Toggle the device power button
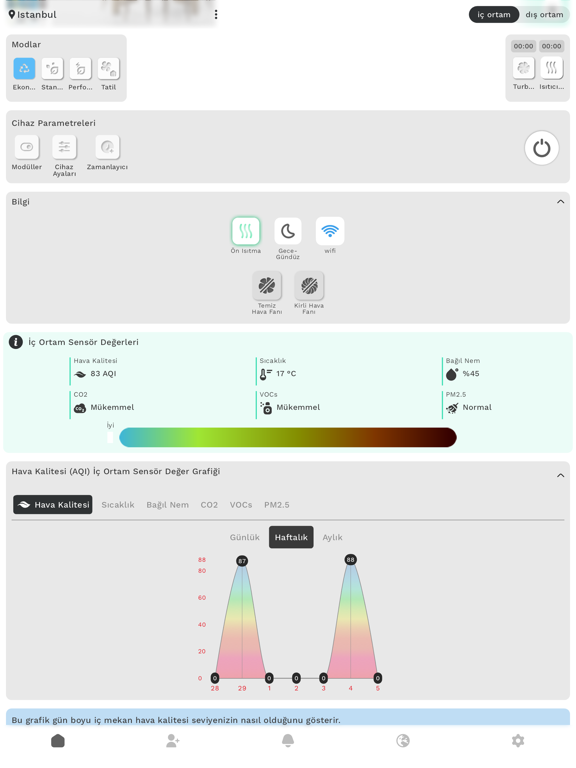Screen dimensions: 576x768 click(542, 148)
